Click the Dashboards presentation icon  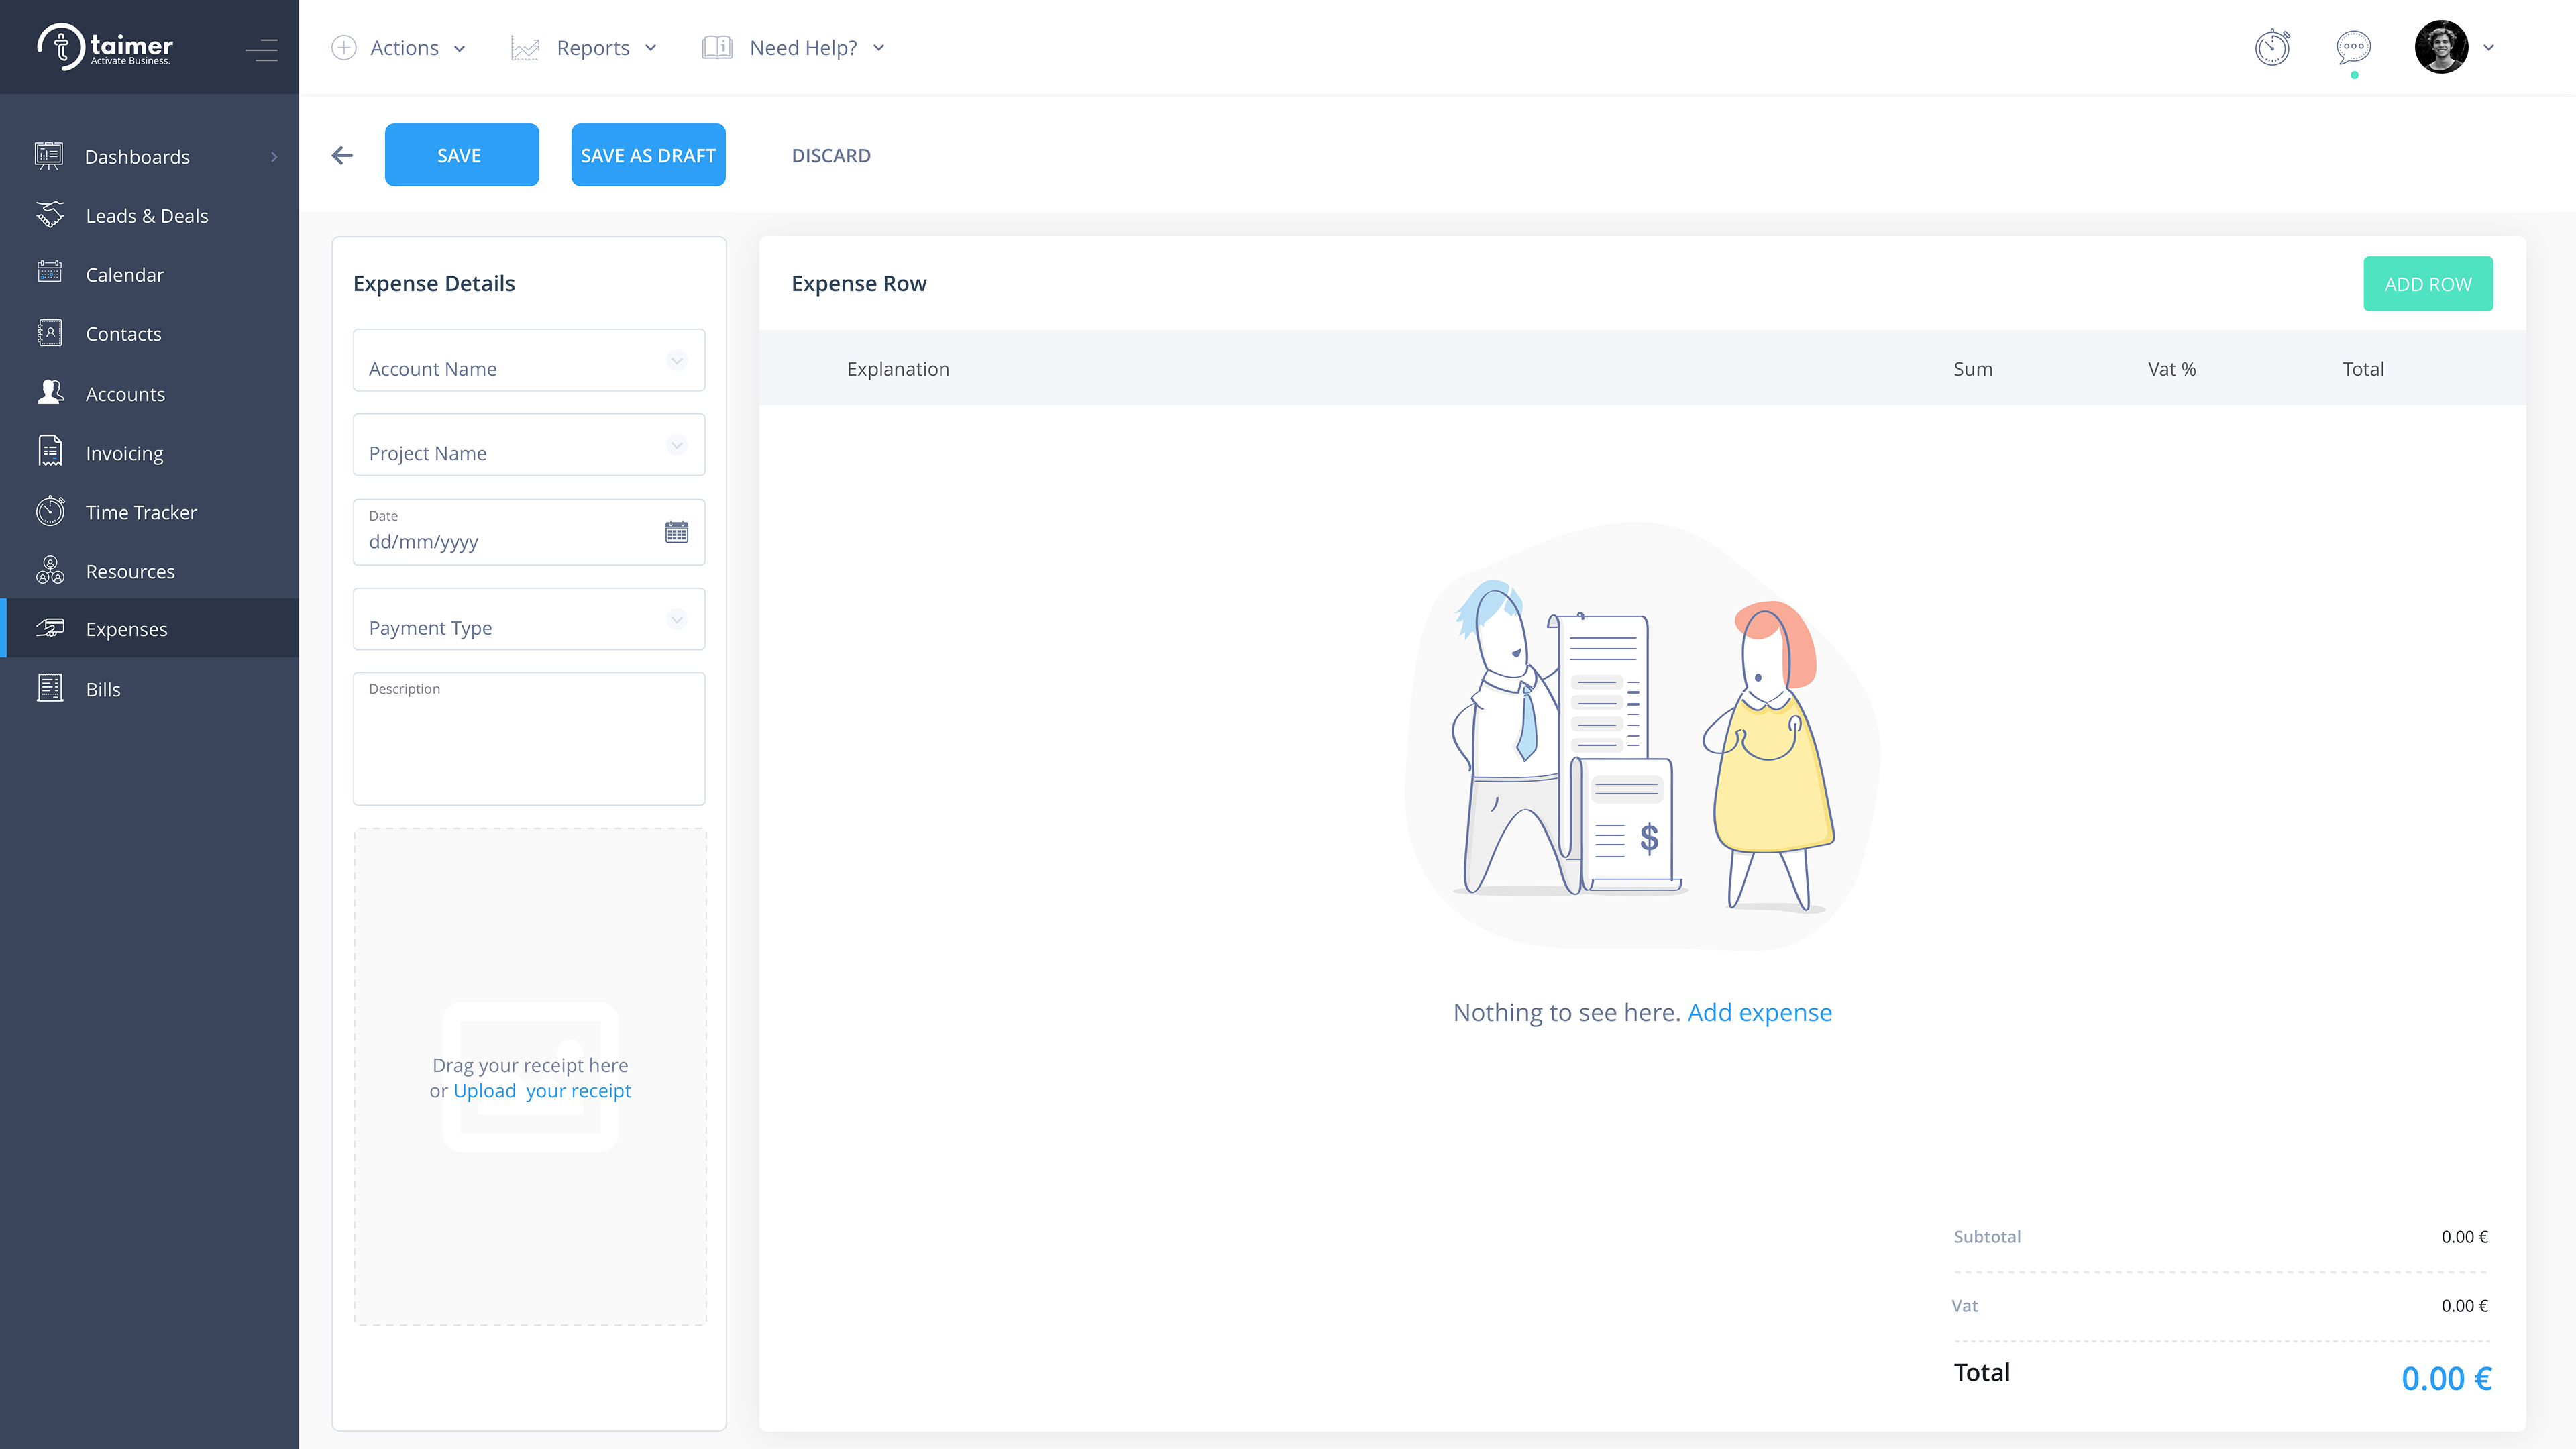coord(49,156)
